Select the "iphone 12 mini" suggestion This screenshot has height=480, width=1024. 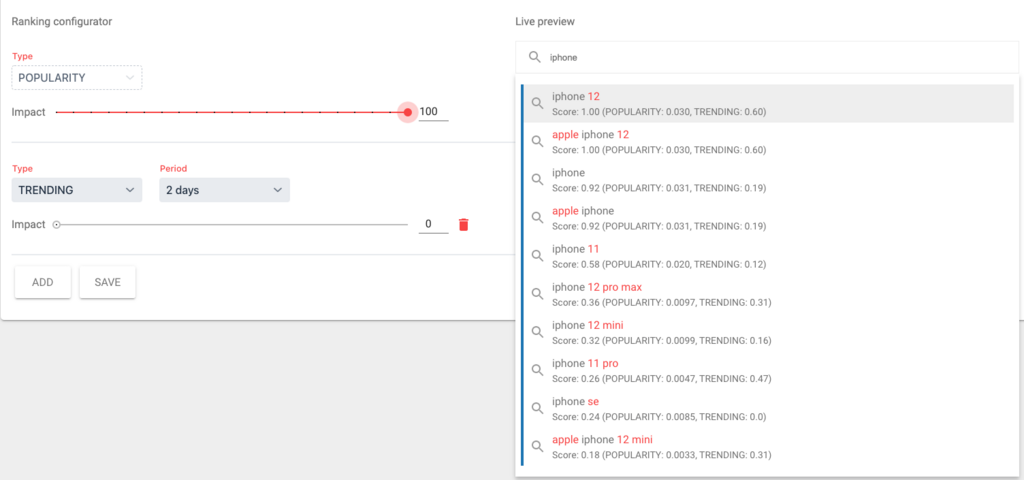coord(769,332)
